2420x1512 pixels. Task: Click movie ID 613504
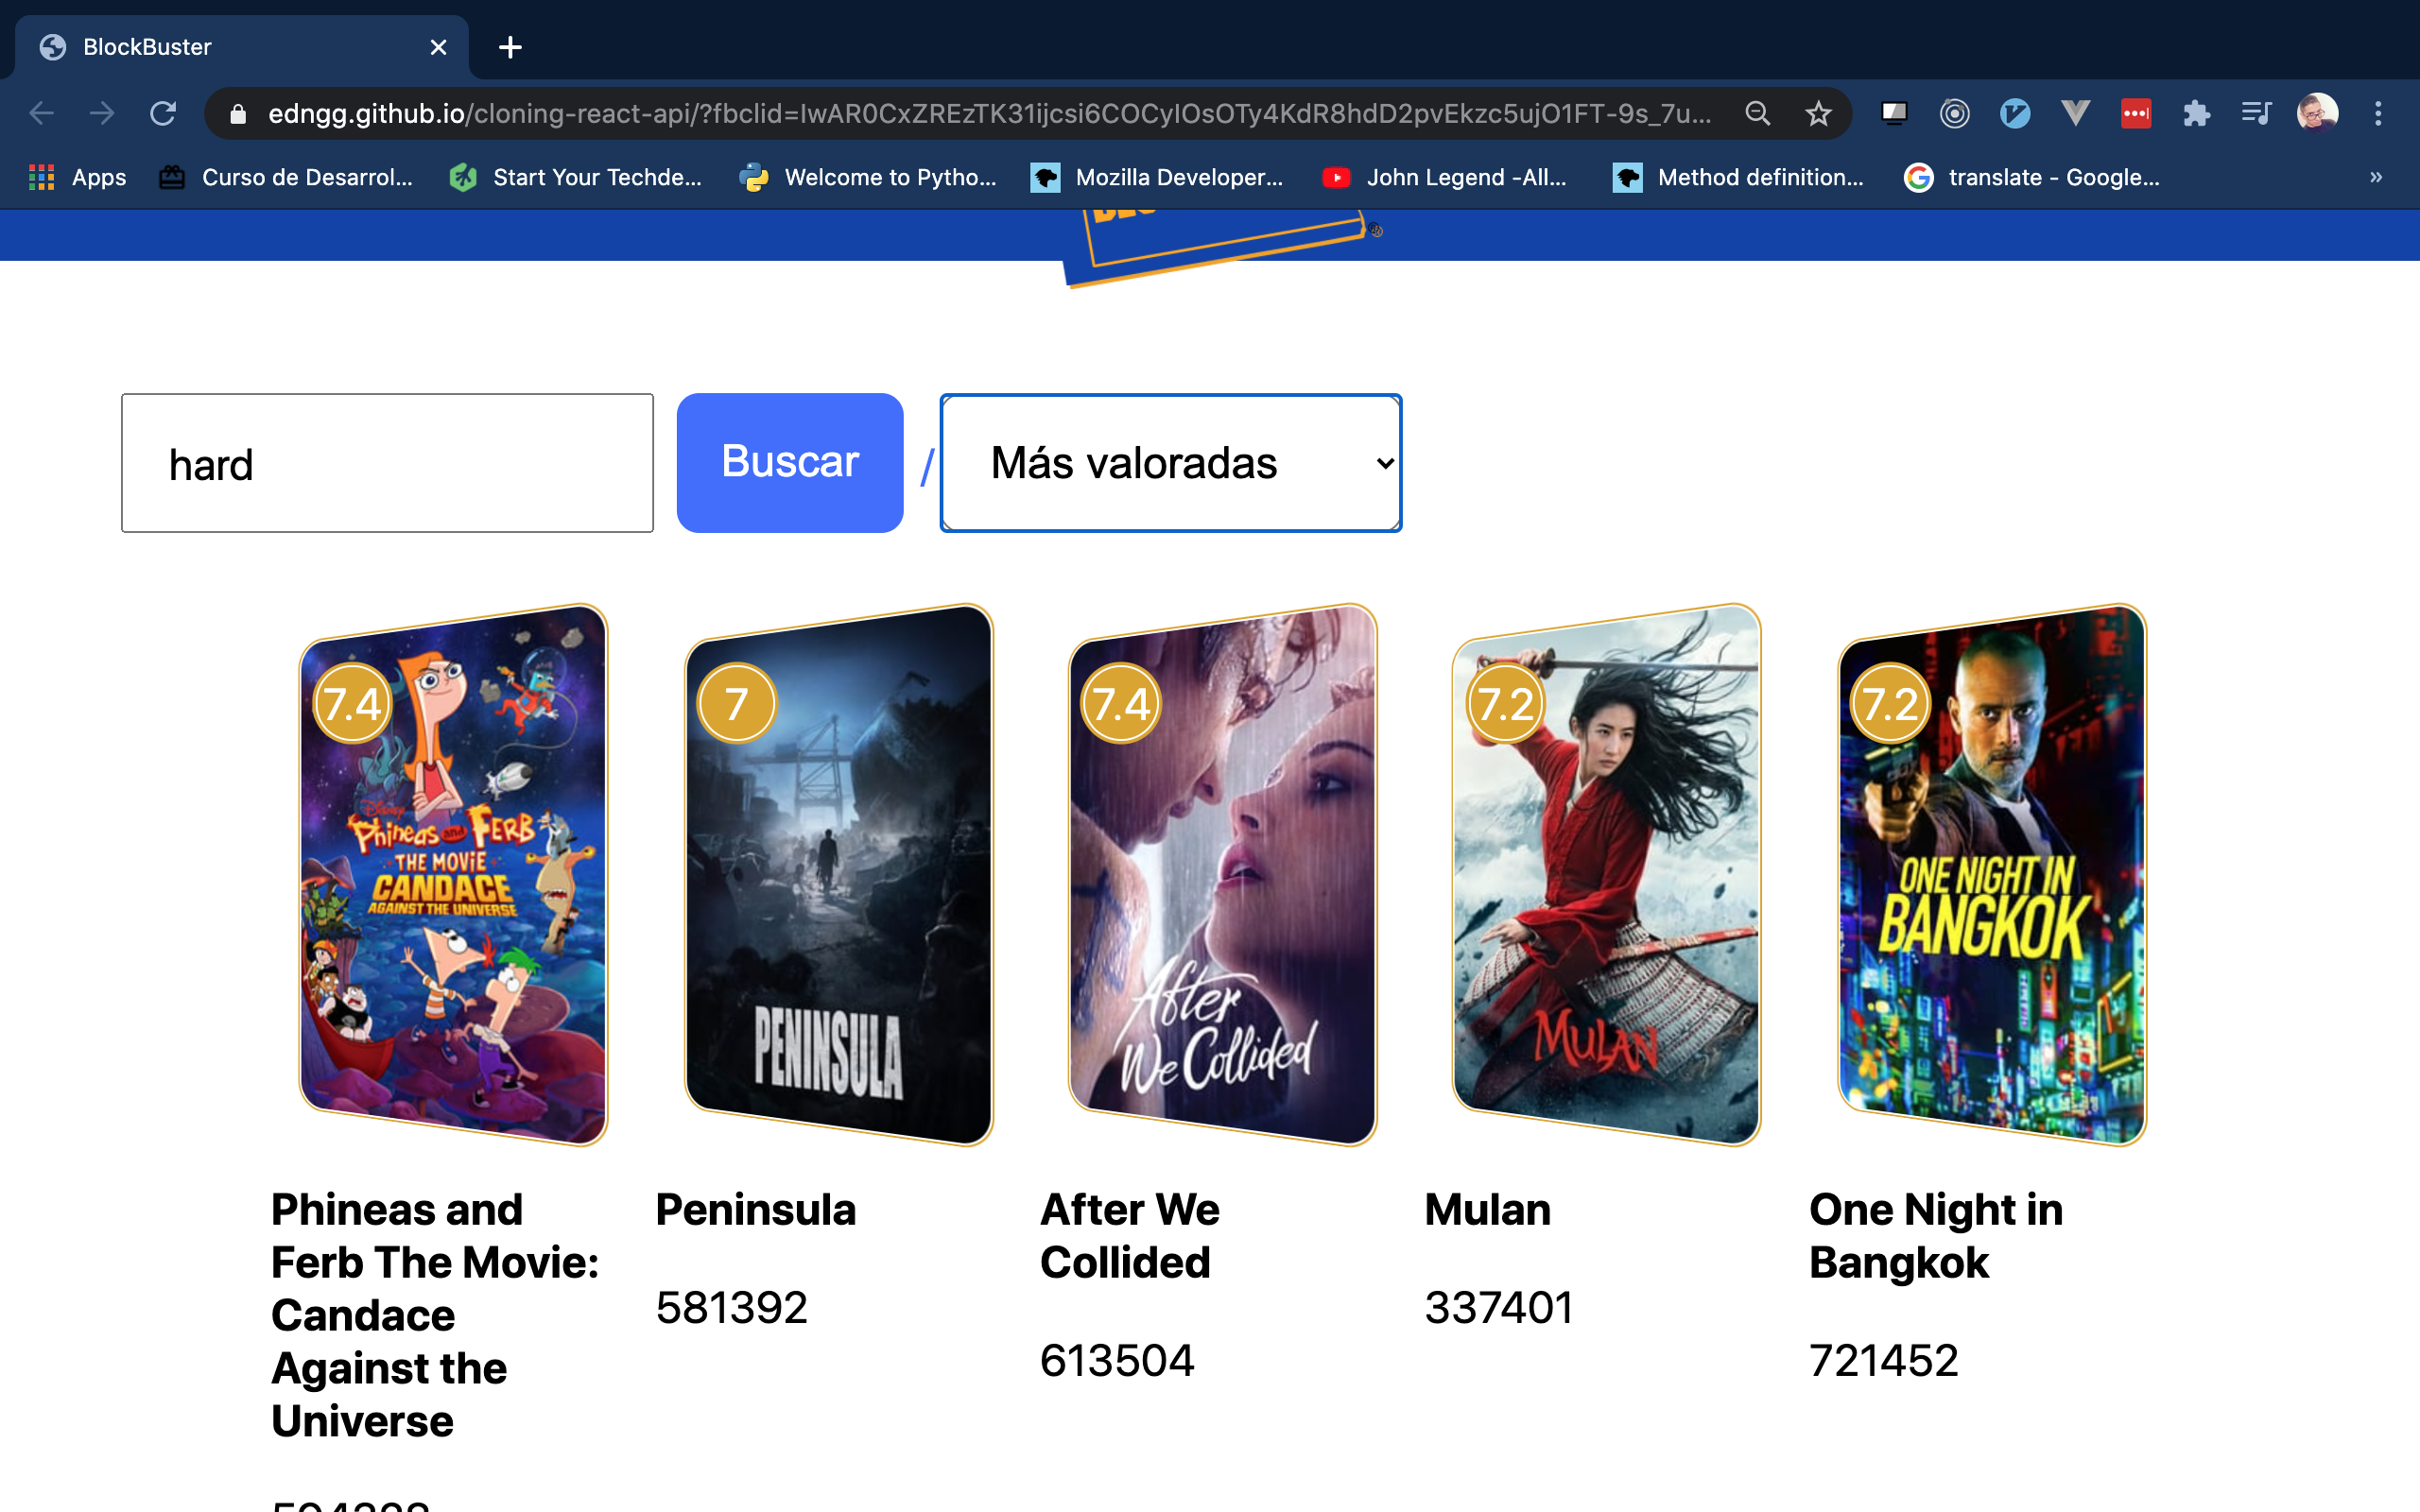click(1117, 1361)
